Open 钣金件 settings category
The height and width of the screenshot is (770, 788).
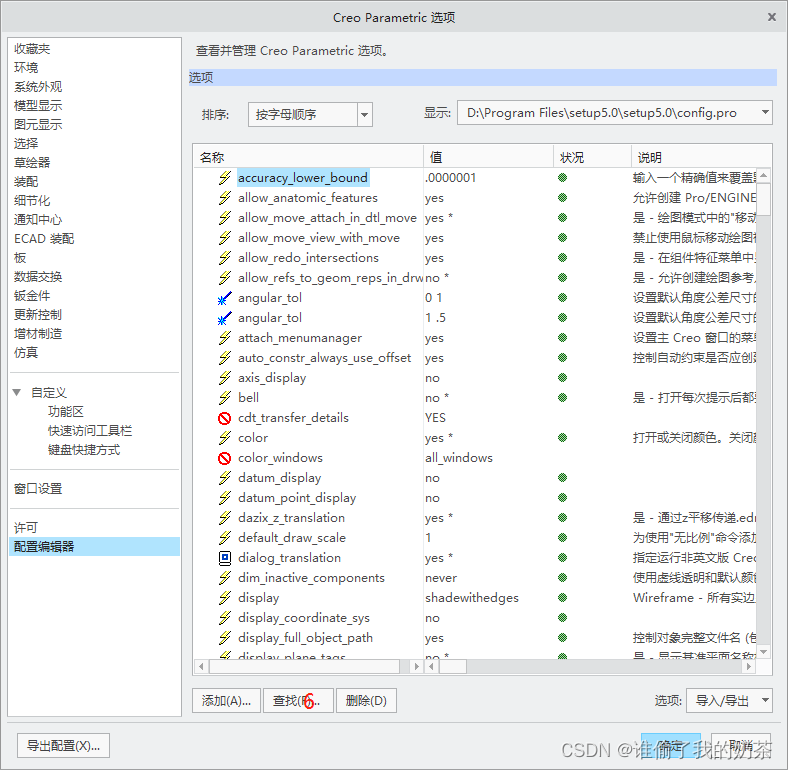32,296
